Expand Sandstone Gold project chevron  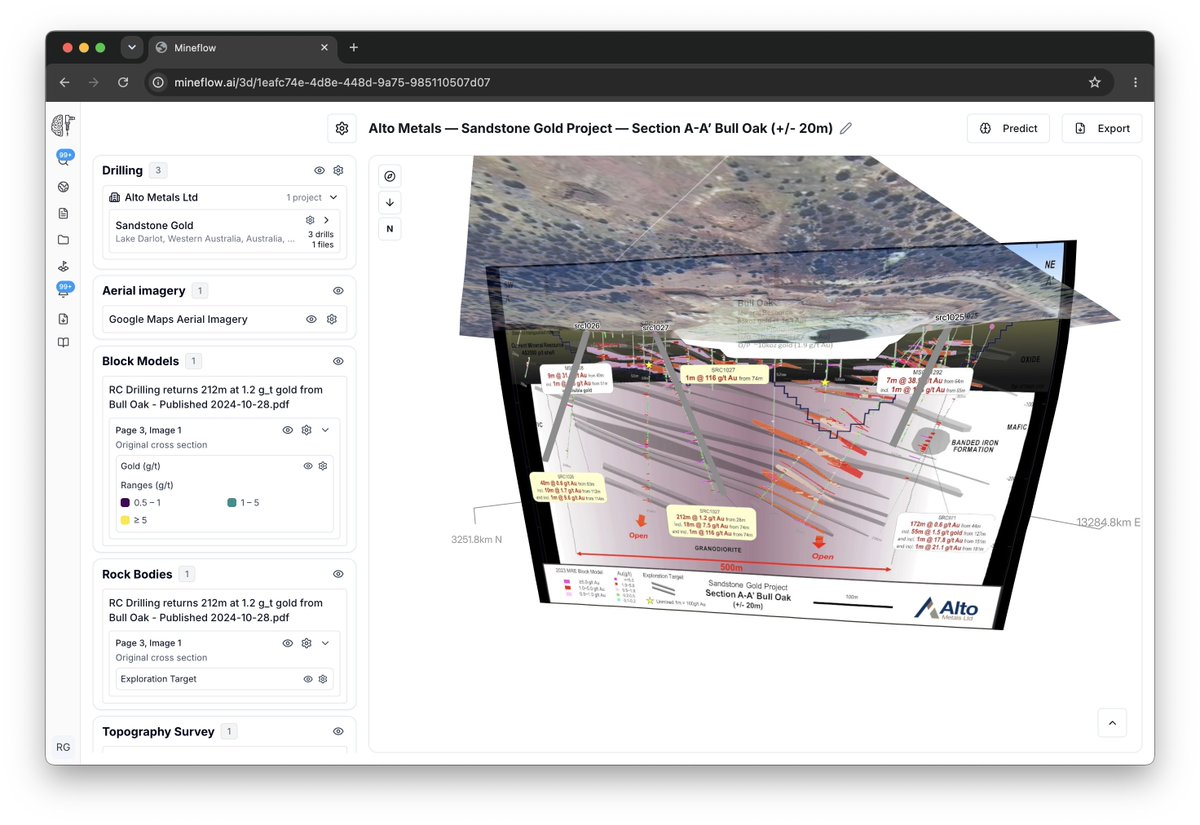326,220
